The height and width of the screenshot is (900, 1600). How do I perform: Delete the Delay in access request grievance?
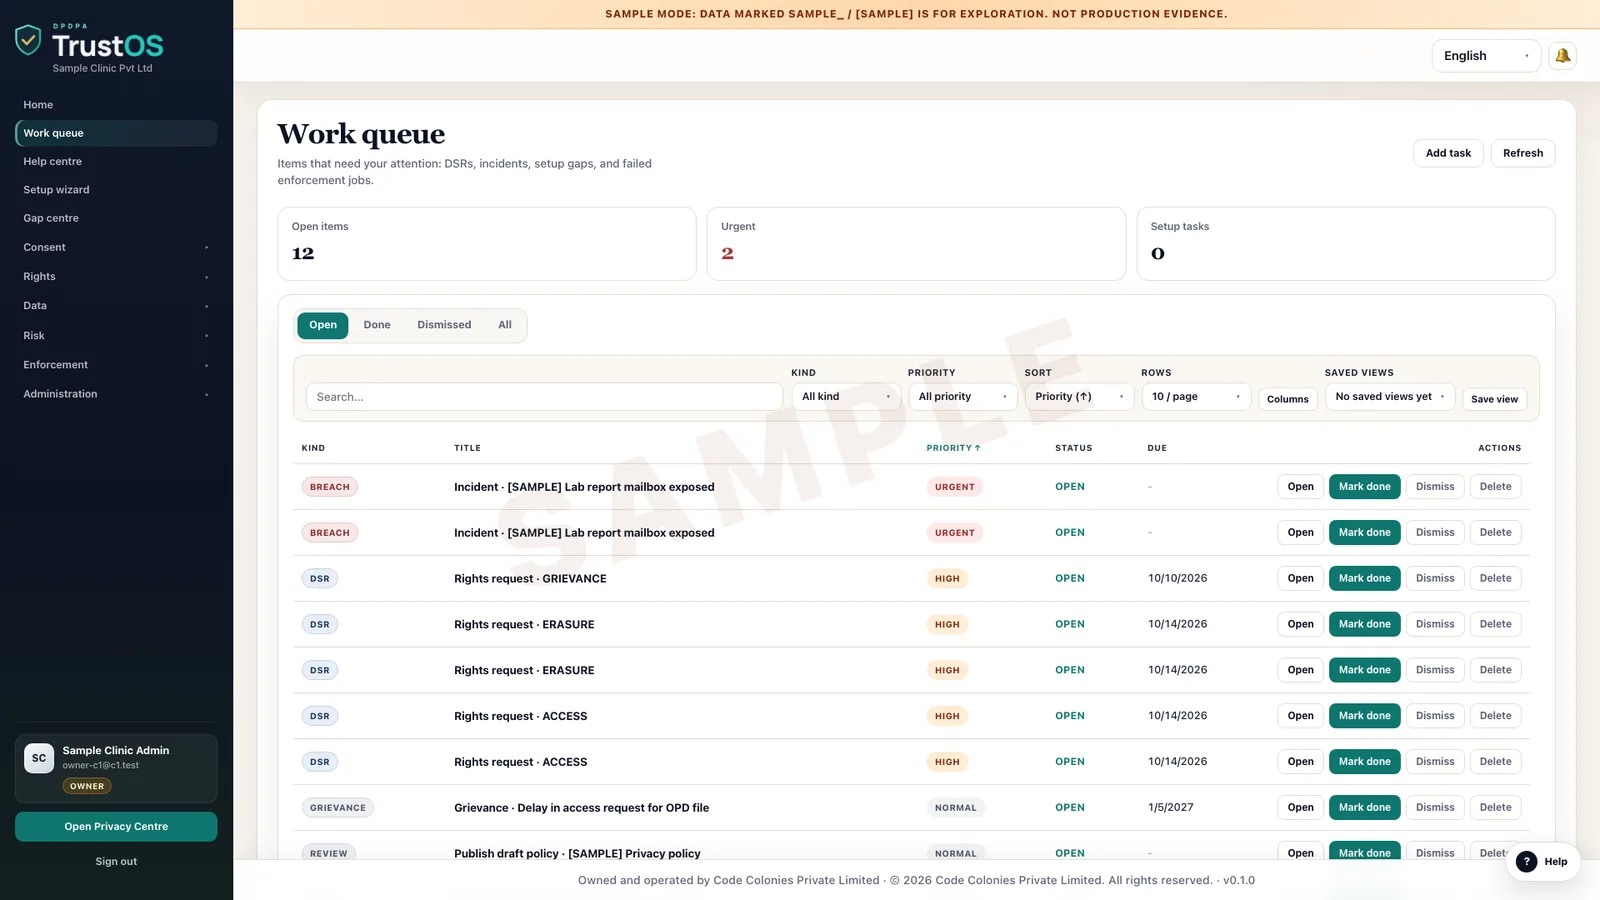(x=1495, y=808)
